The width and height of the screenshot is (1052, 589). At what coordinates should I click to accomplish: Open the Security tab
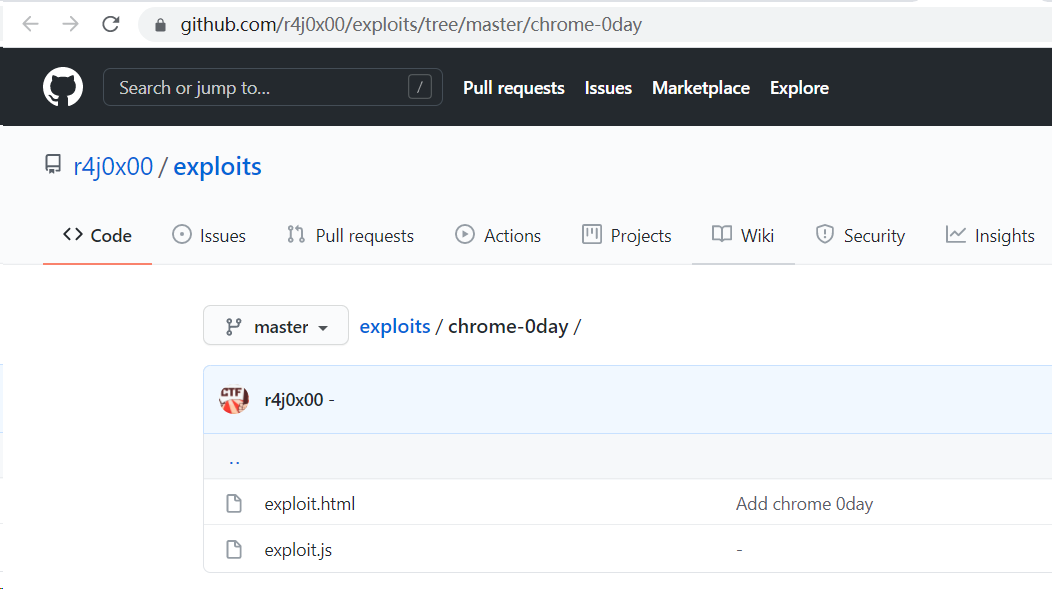coord(860,235)
